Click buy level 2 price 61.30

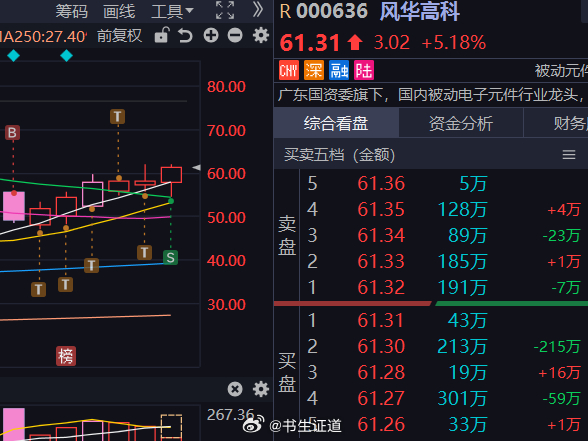tap(381, 346)
